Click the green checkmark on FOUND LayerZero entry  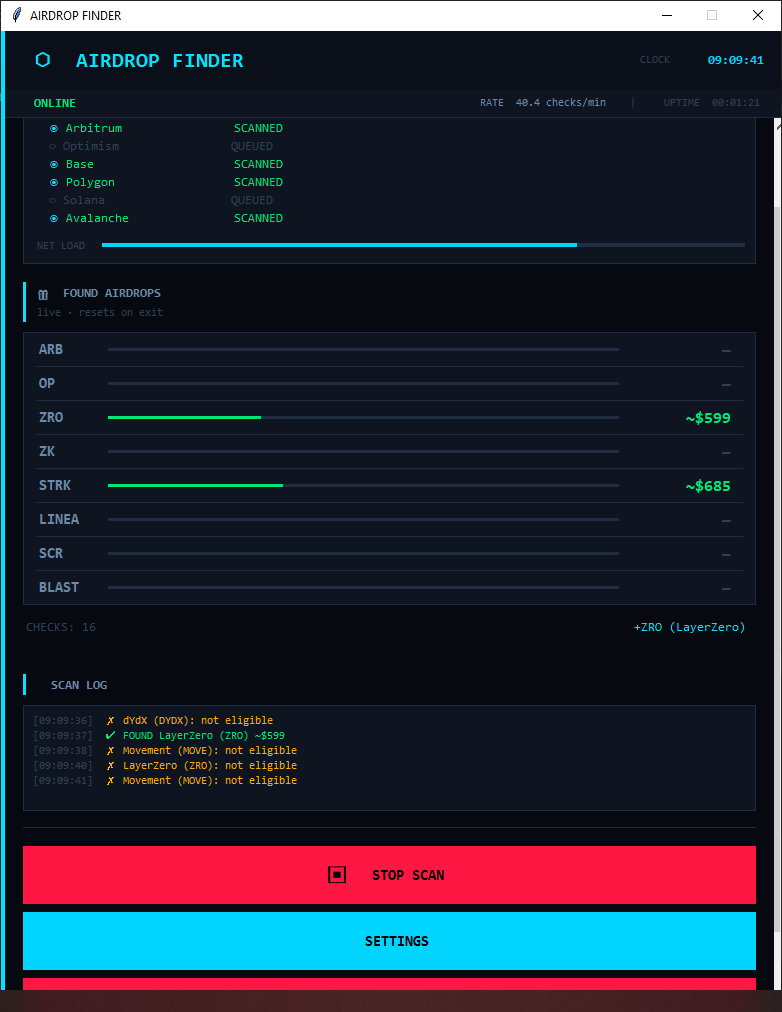(110, 735)
